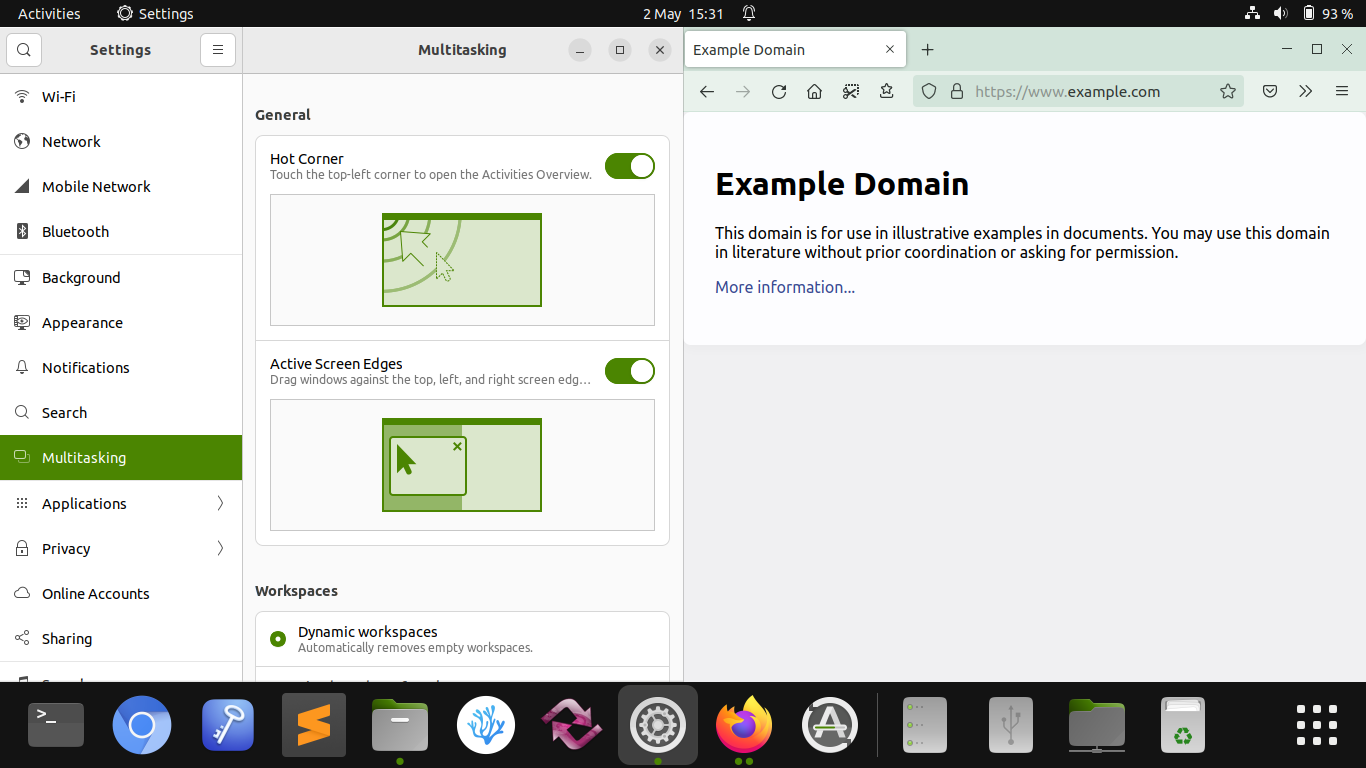Open the Bluetooth settings panel
Screen dimensions: 1366x768
(75, 231)
